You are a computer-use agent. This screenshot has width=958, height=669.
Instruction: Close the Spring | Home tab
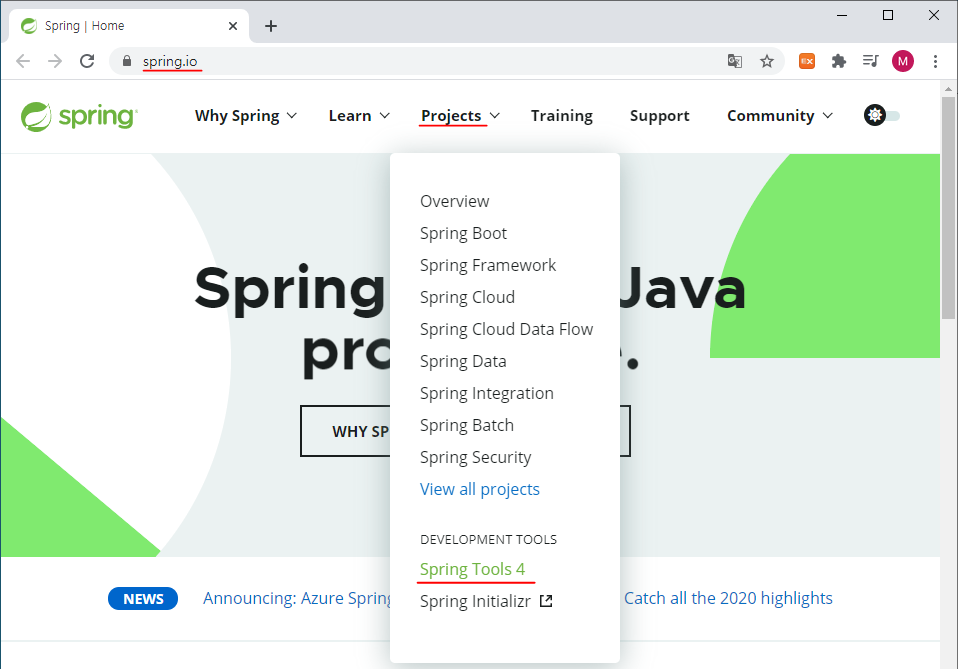(233, 26)
